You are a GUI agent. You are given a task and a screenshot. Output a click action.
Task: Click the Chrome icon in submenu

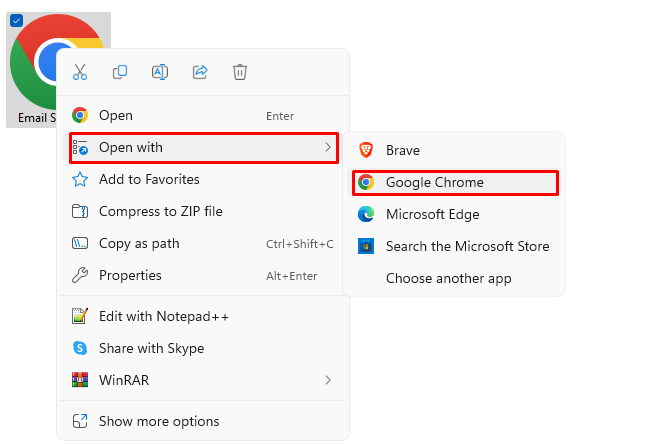[366, 182]
